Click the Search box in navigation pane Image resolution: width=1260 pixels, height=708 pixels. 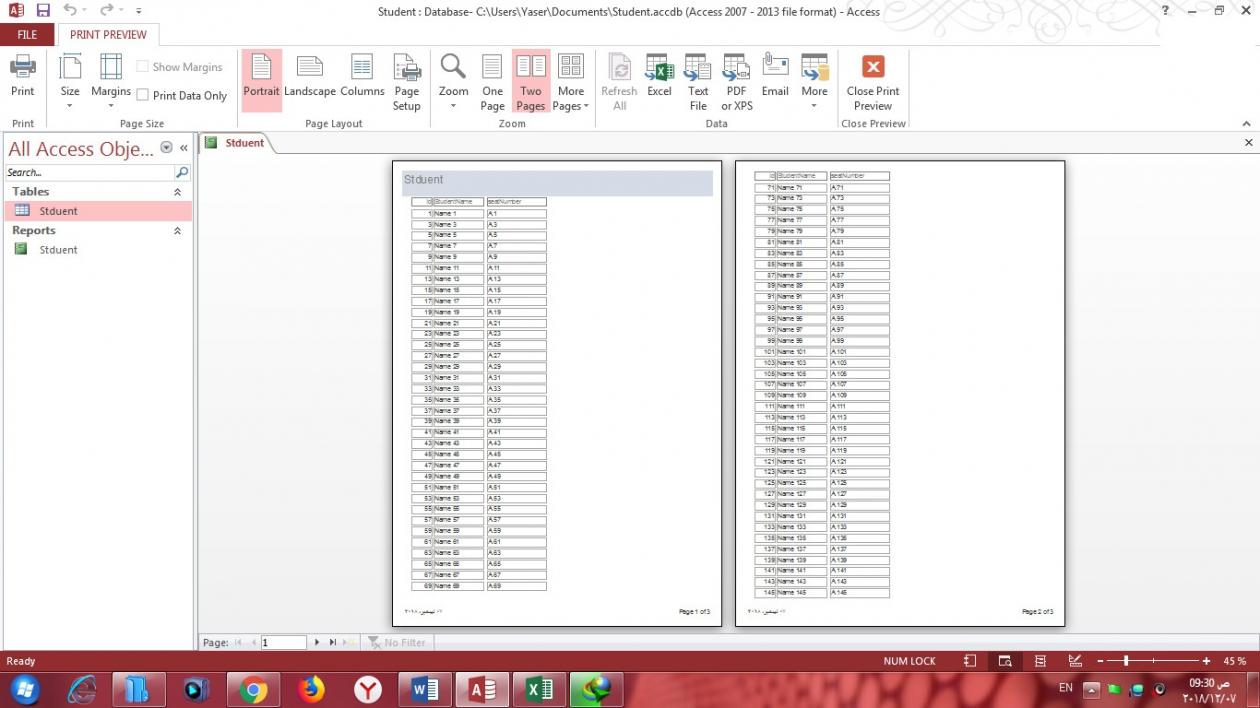[x=90, y=172]
